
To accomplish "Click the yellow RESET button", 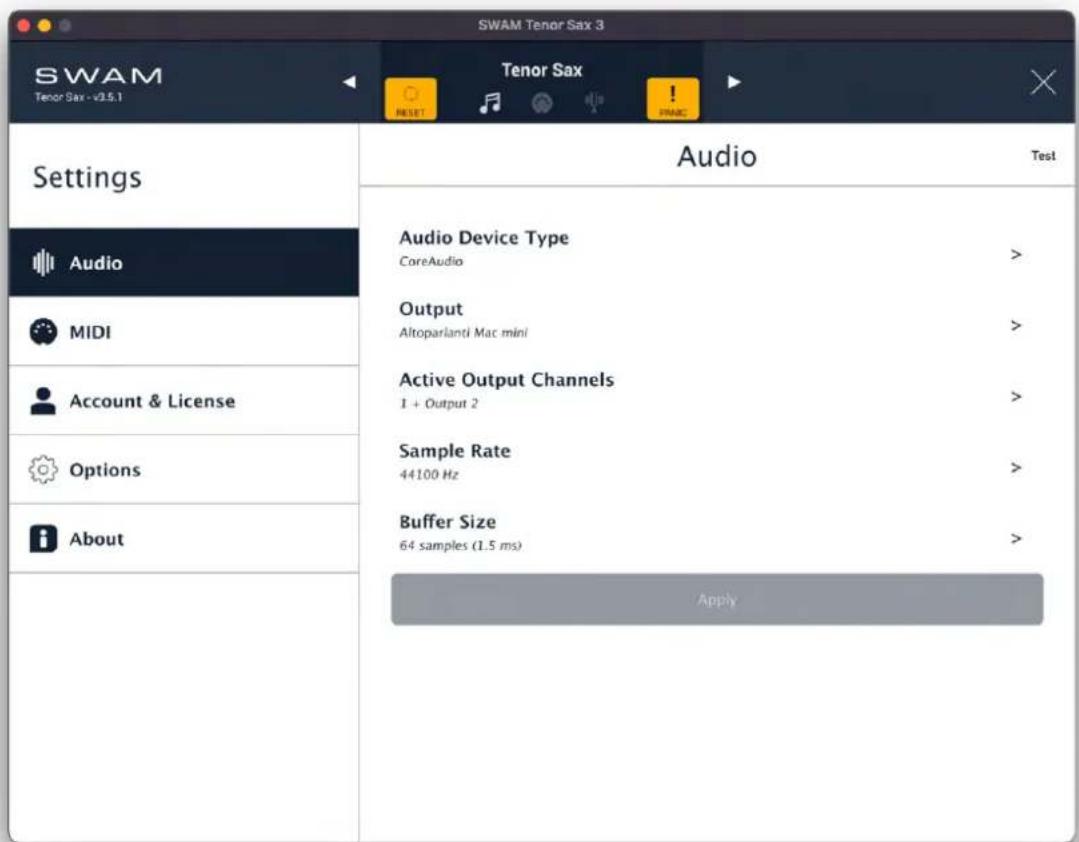I will point(410,99).
